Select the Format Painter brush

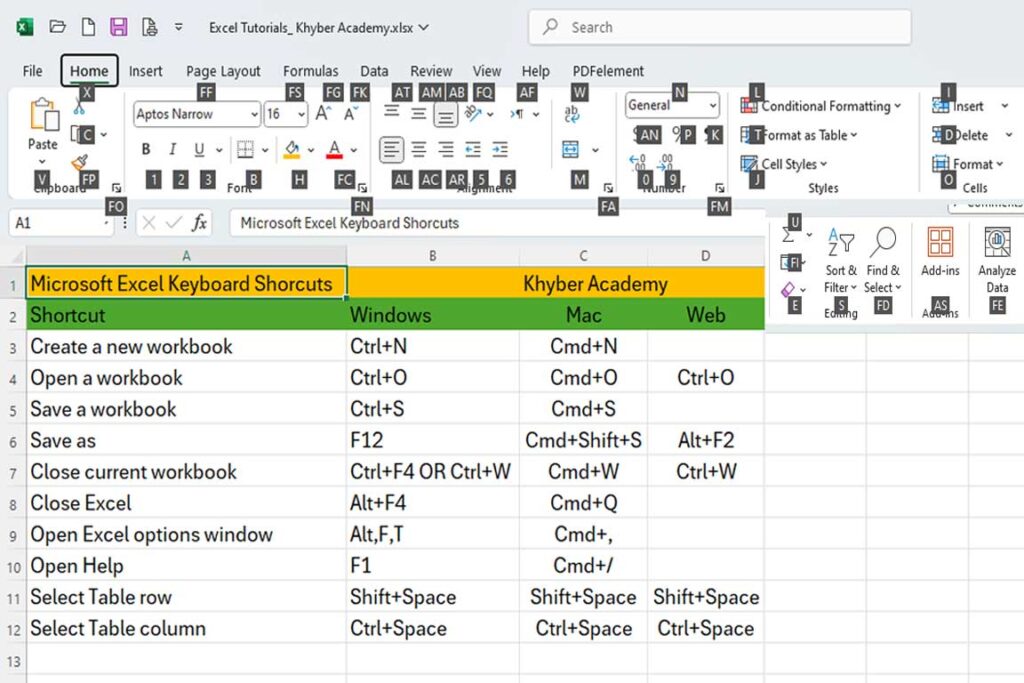[x=79, y=161]
